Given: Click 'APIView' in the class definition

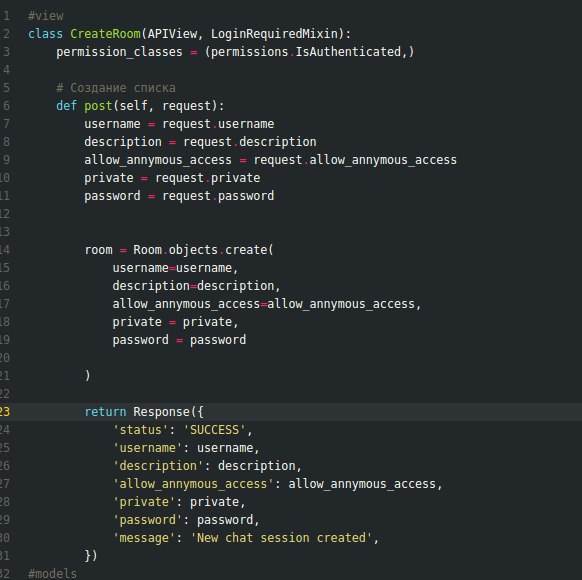Looking at the screenshot, I should point(172,34).
